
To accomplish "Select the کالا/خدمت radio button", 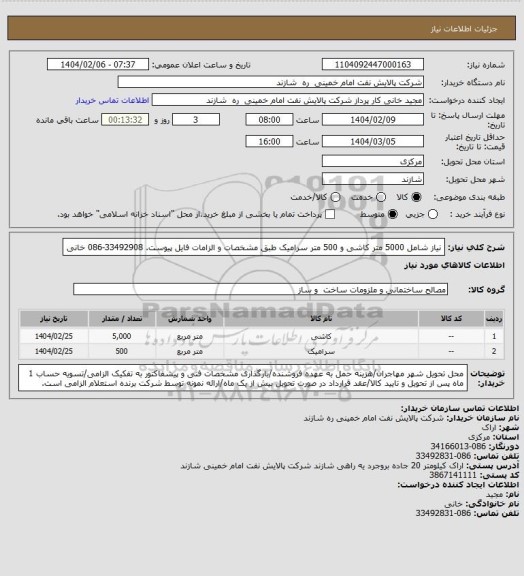I will tap(335, 197).
